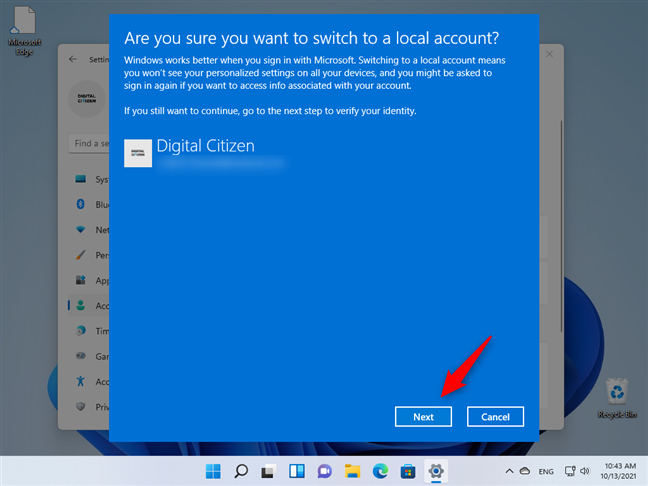Click the Settings window vertical scrollbar
Screen dimensions: 648x486
click(x=561, y=226)
